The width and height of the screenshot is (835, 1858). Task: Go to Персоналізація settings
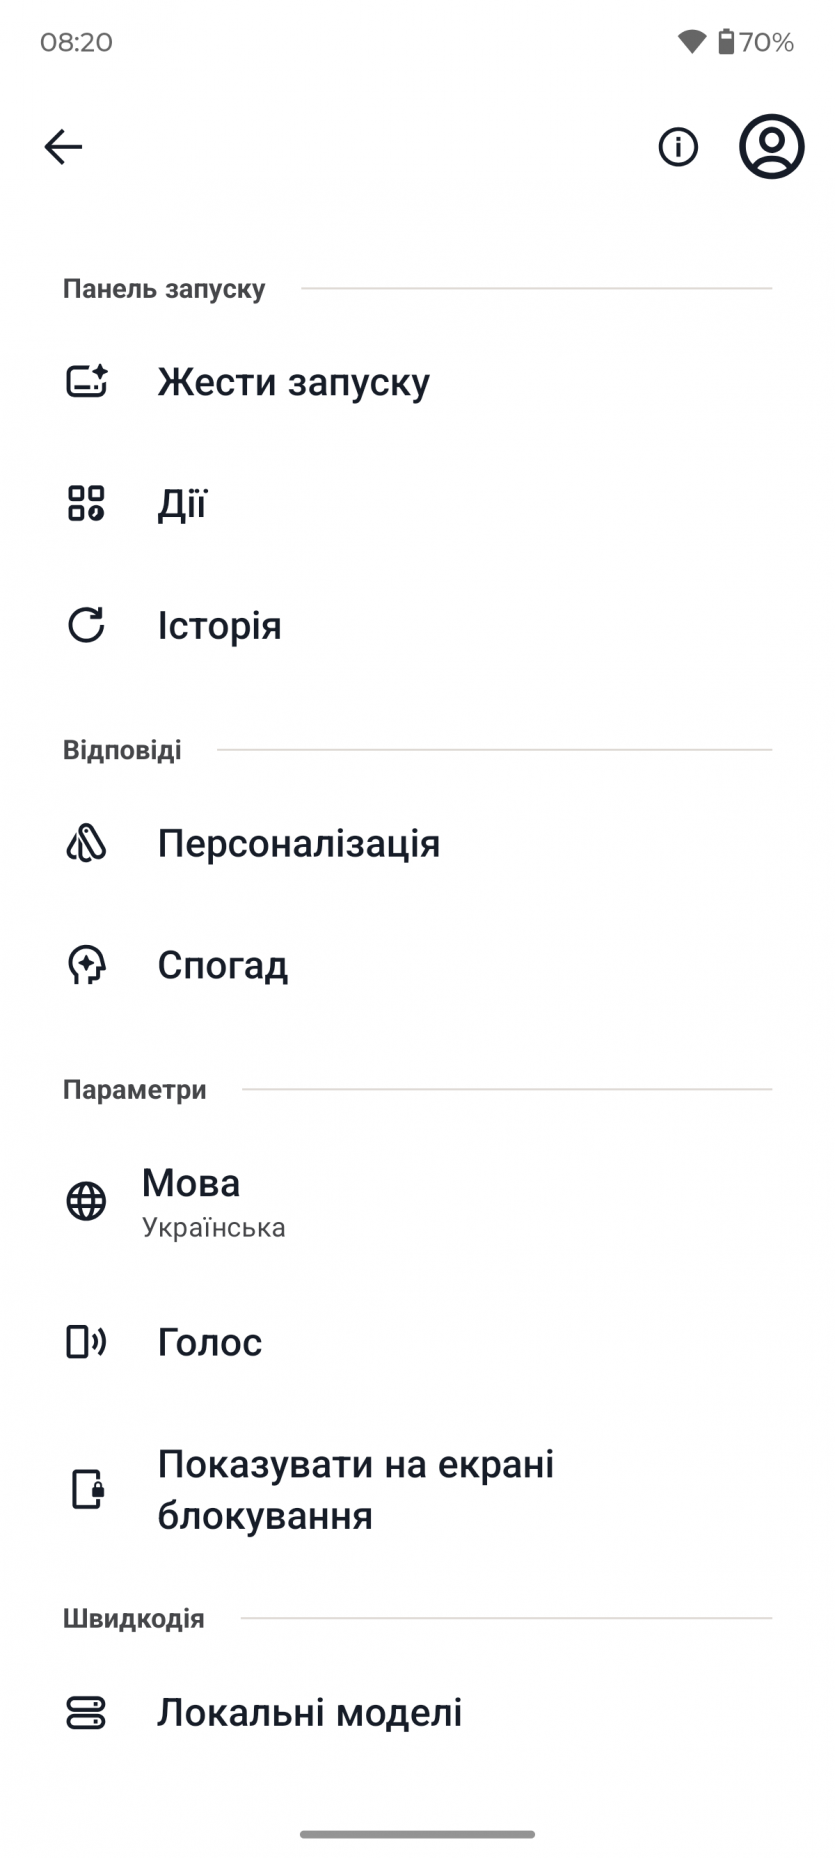[299, 844]
